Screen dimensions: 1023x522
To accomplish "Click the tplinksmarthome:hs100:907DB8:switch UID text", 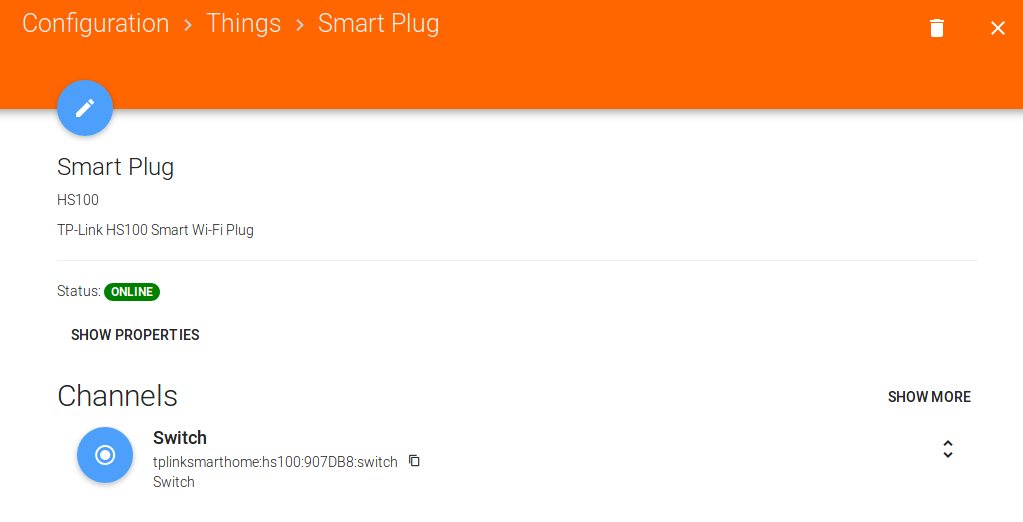I will click(x=275, y=462).
